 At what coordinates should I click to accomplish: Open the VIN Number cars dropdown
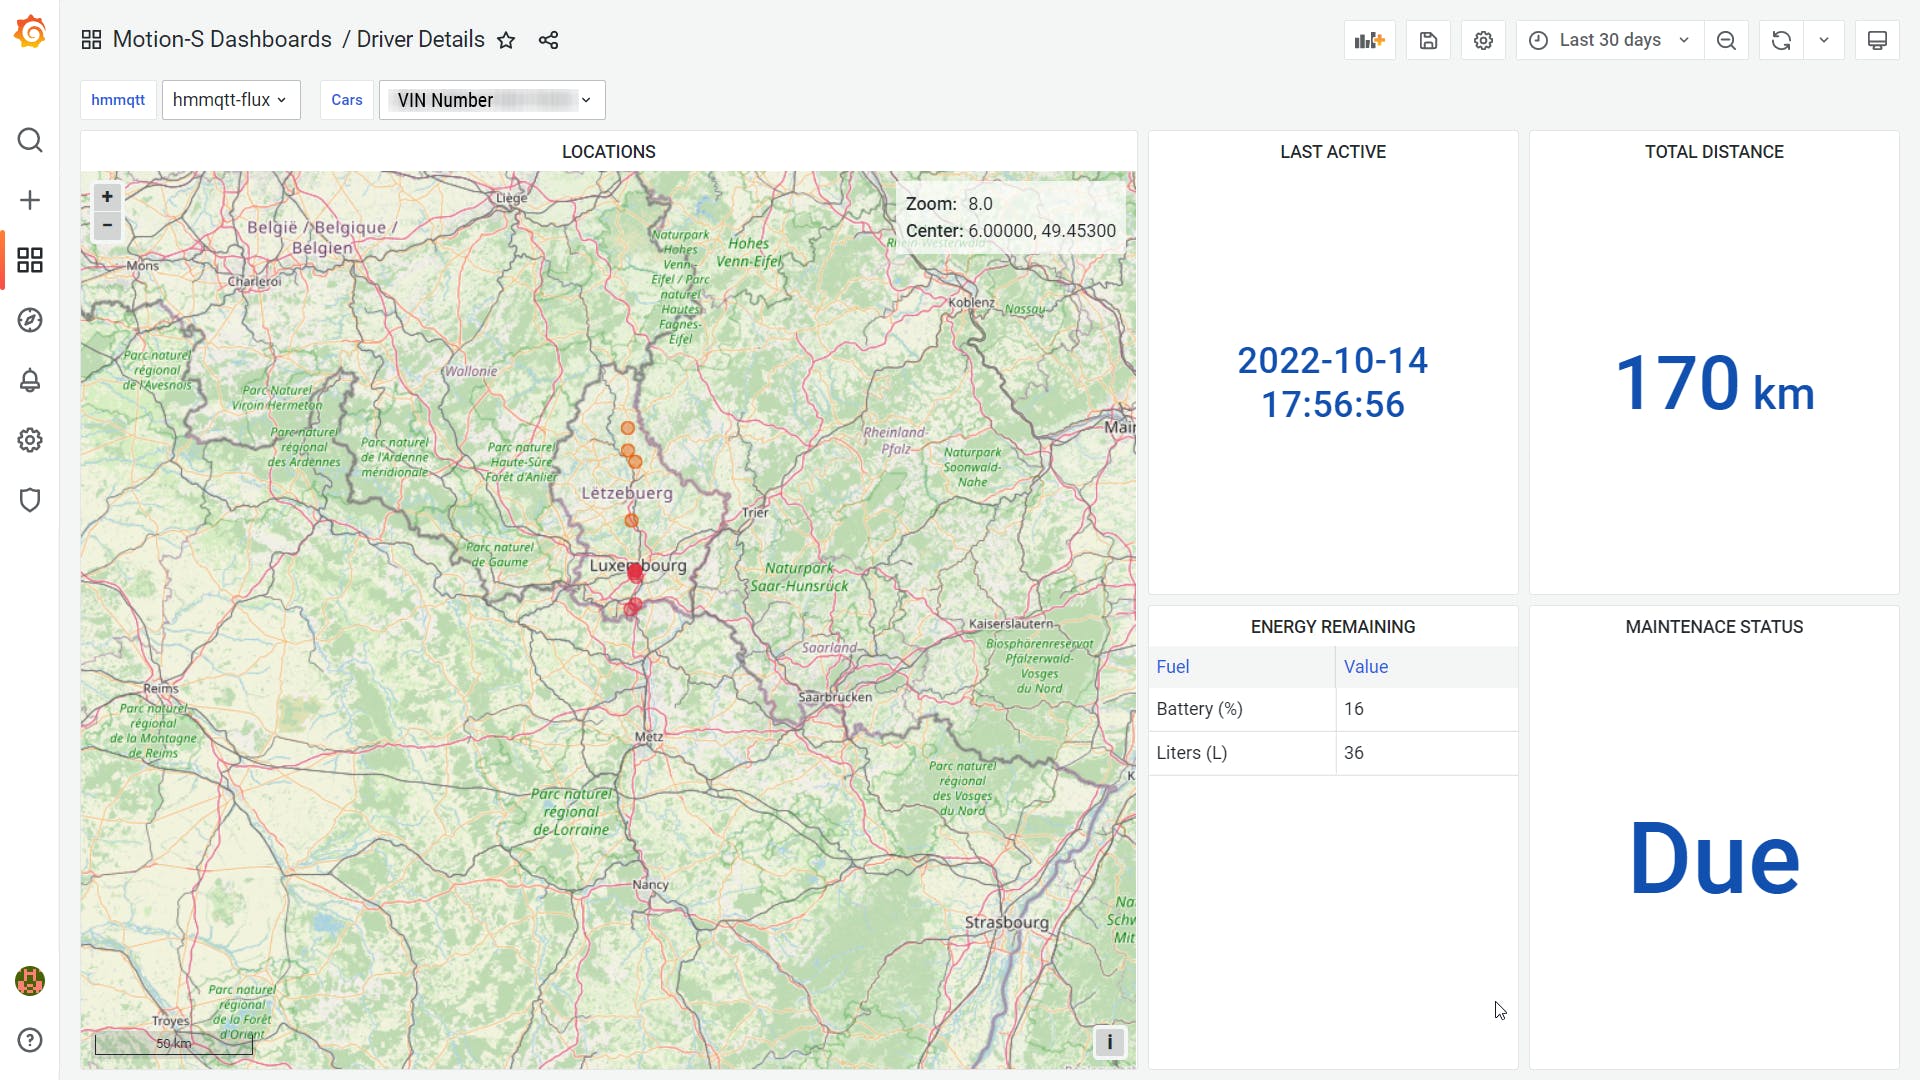(492, 100)
